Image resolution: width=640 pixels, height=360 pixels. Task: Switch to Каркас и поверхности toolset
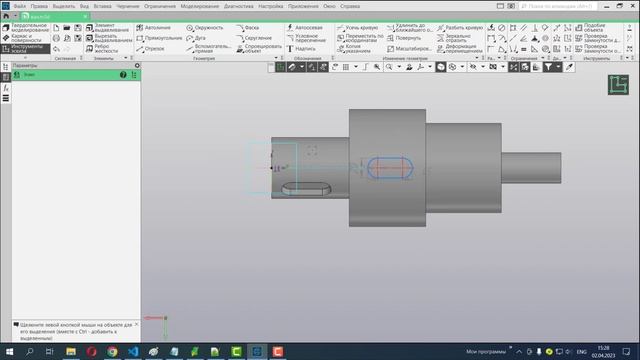coord(25,38)
